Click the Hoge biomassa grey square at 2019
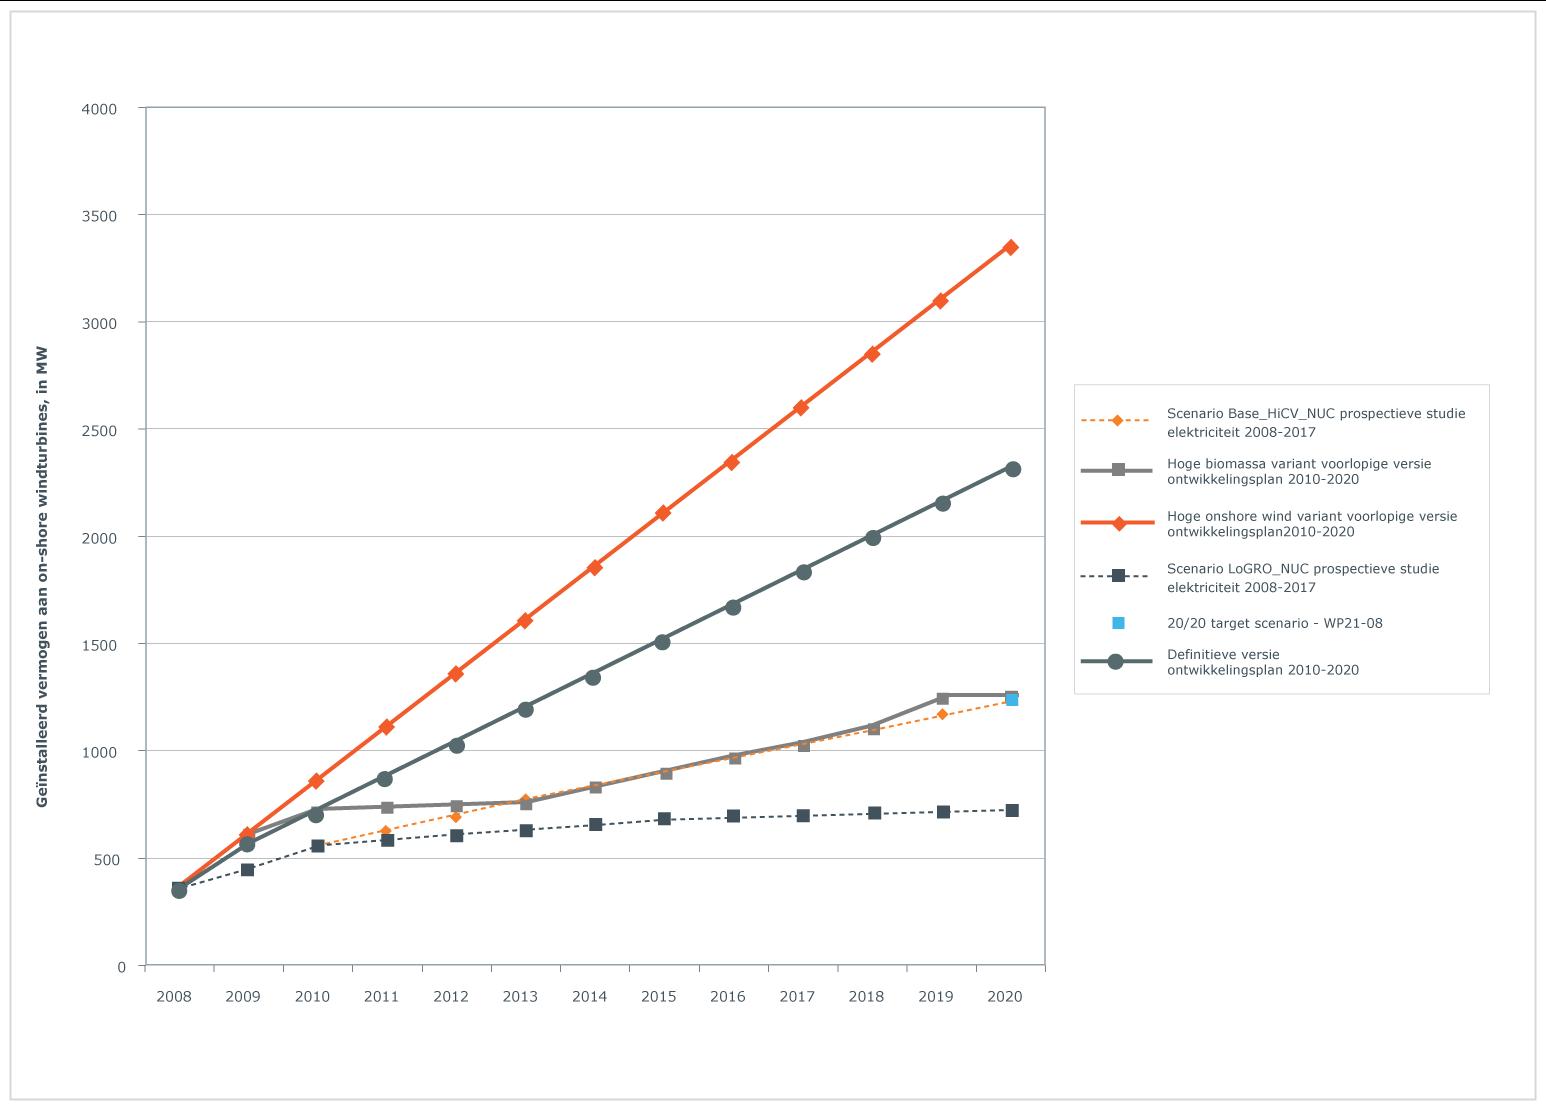 (943, 698)
